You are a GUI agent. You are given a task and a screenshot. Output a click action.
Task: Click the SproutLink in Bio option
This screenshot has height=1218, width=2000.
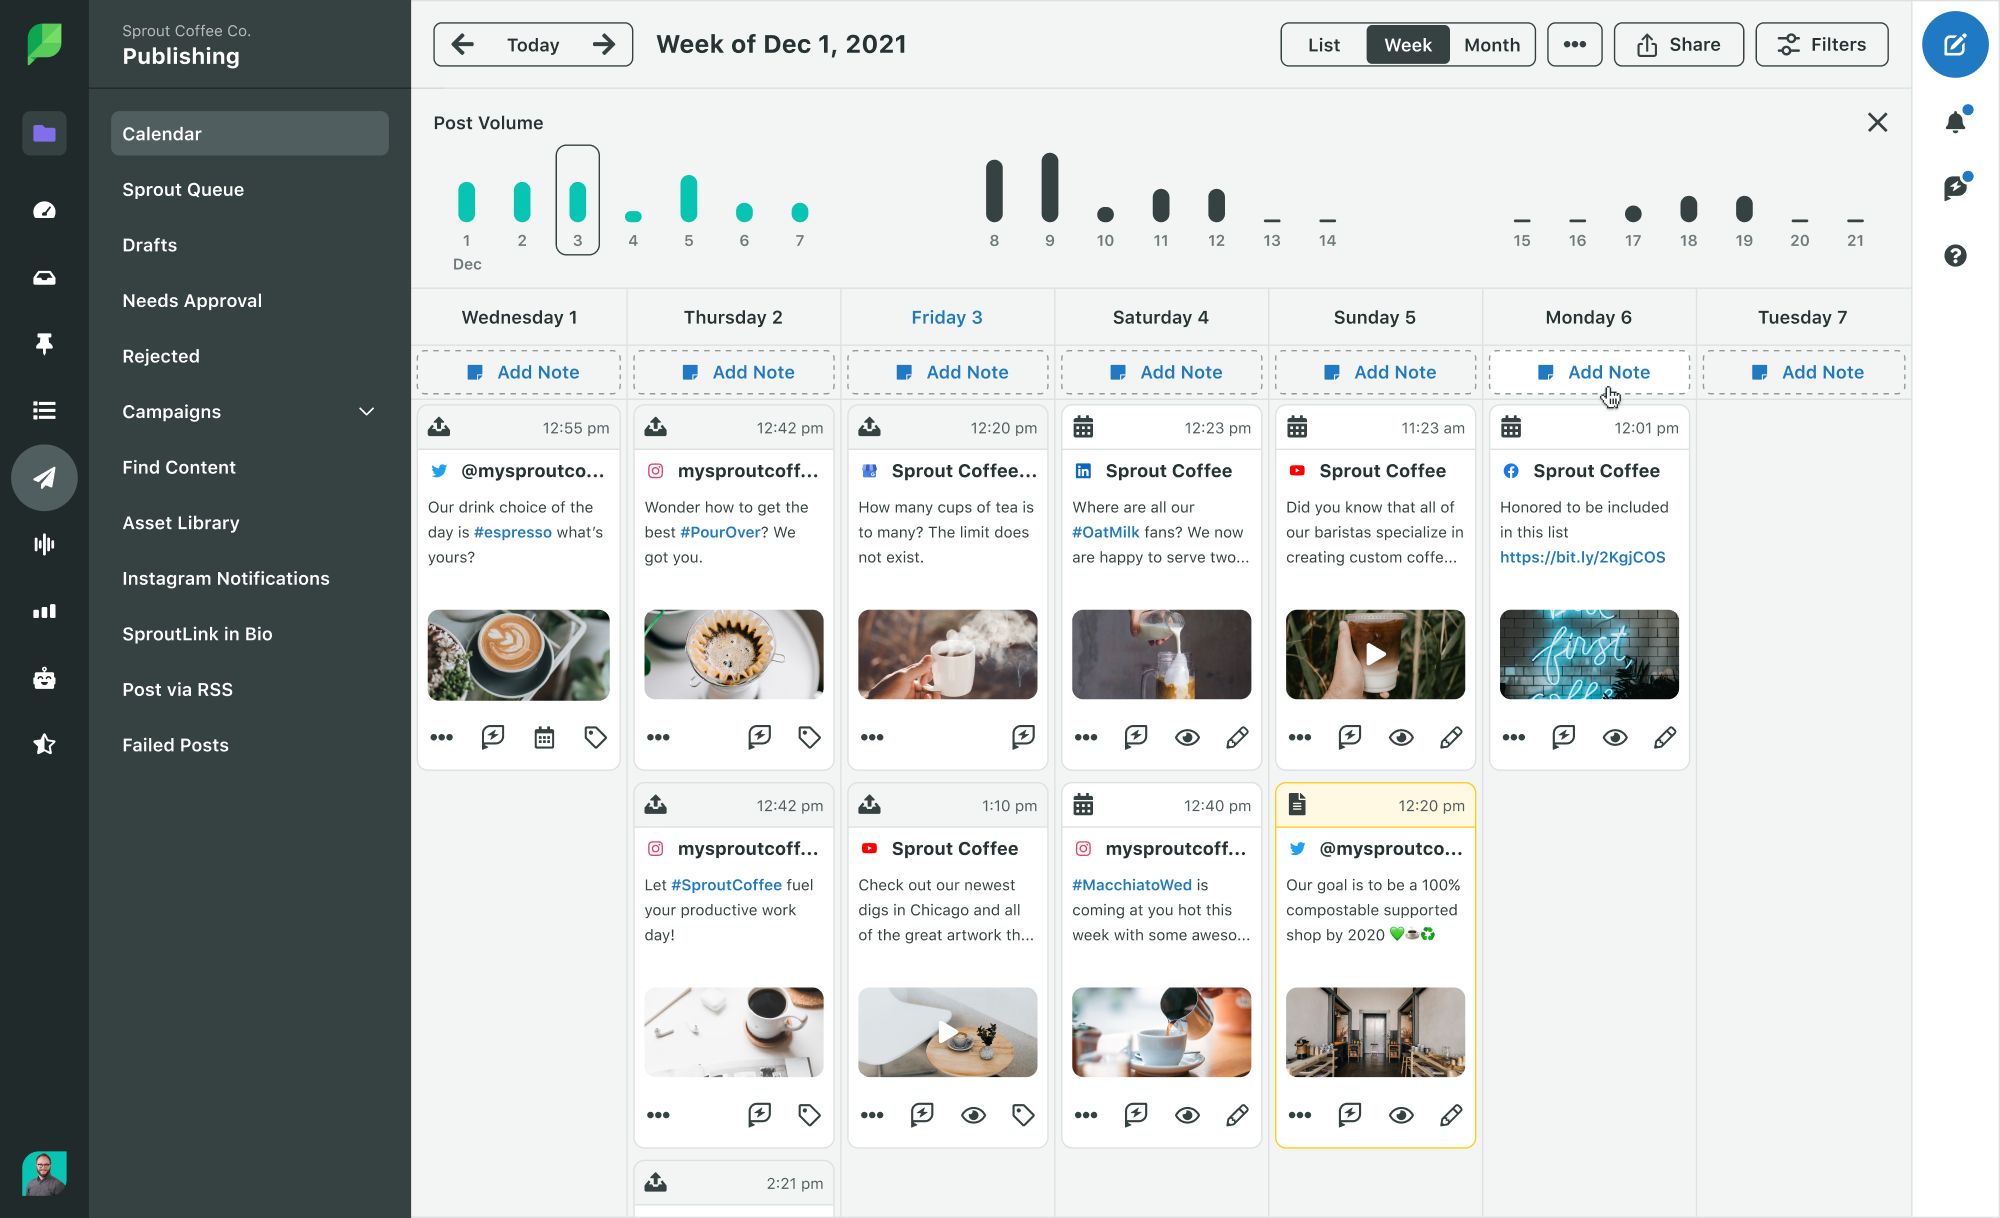(199, 634)
